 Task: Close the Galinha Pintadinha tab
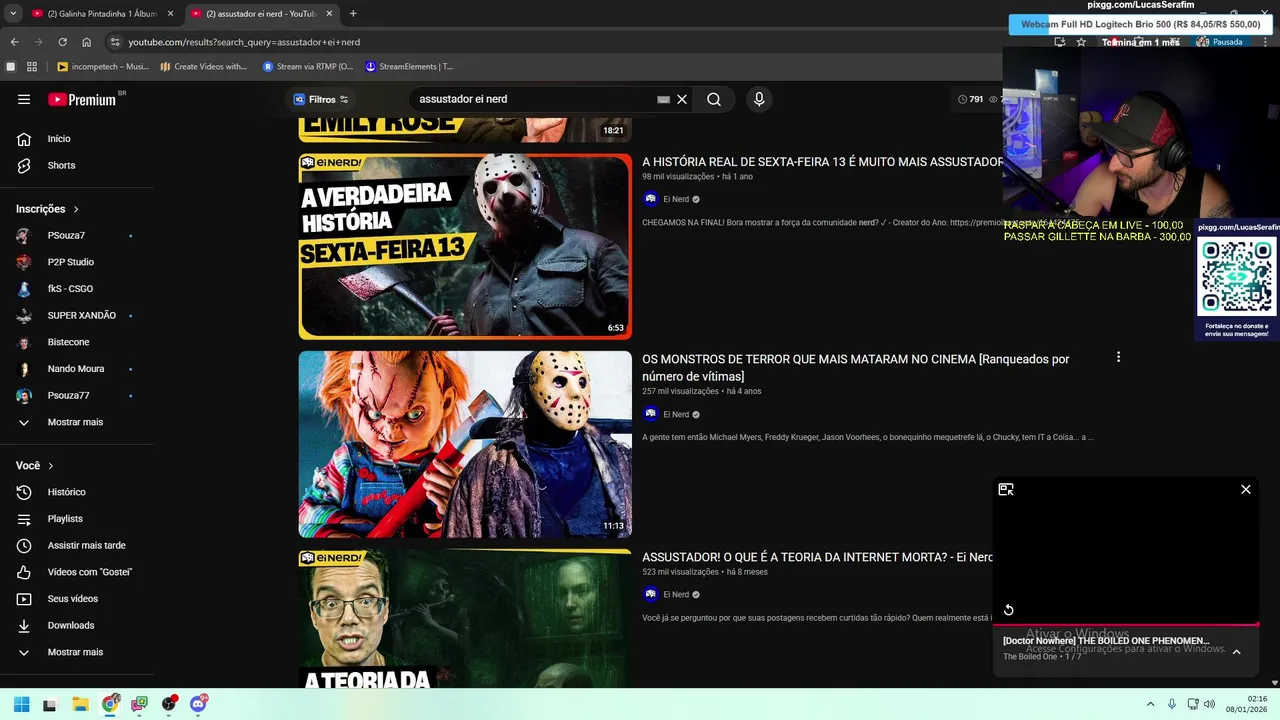pos(170,14)
